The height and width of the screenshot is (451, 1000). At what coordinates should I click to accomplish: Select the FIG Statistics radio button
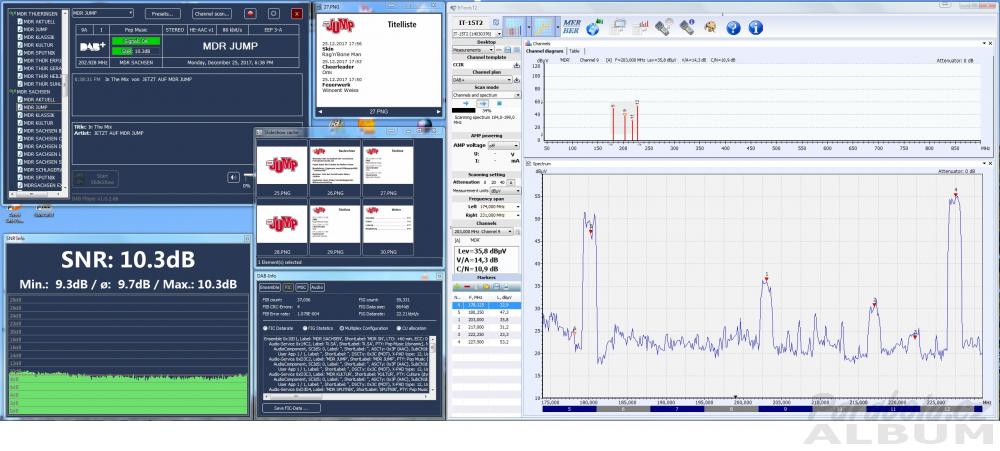[305, 328]
